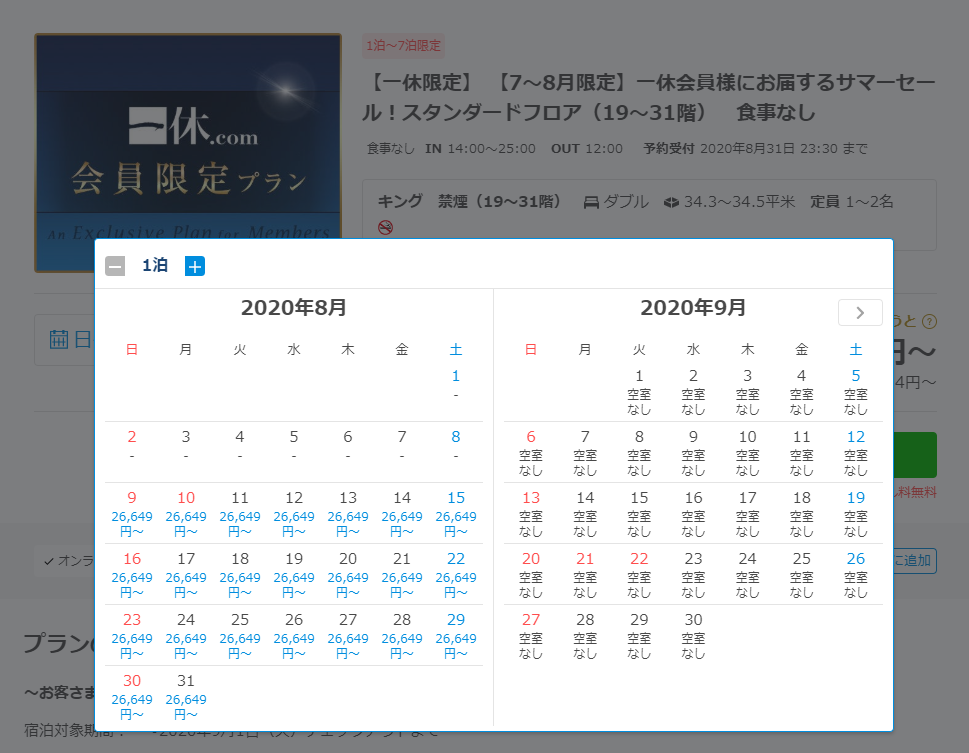Screen dimensions: 969x753
Task: Click the calendar icon behind popup
Action: [x=59, y=339]
